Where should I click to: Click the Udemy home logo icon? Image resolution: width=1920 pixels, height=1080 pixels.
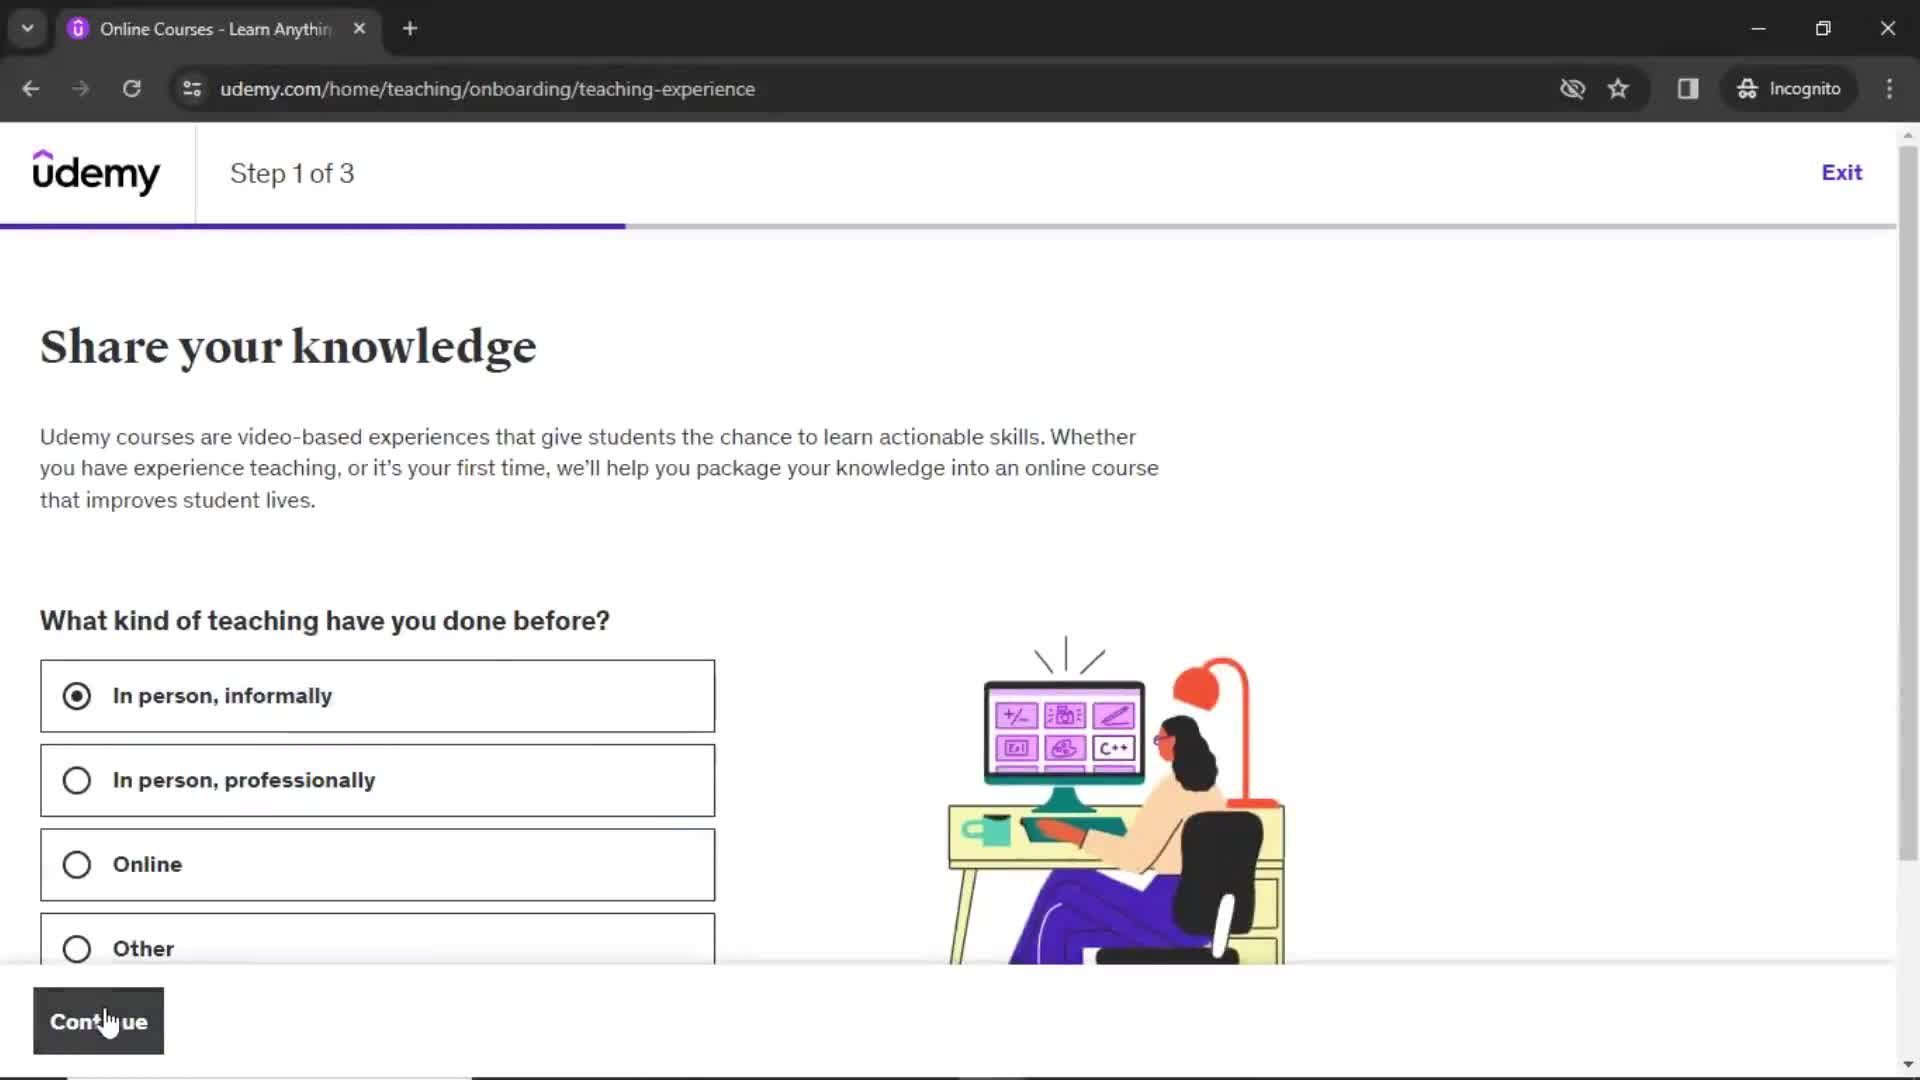(96, 173)
